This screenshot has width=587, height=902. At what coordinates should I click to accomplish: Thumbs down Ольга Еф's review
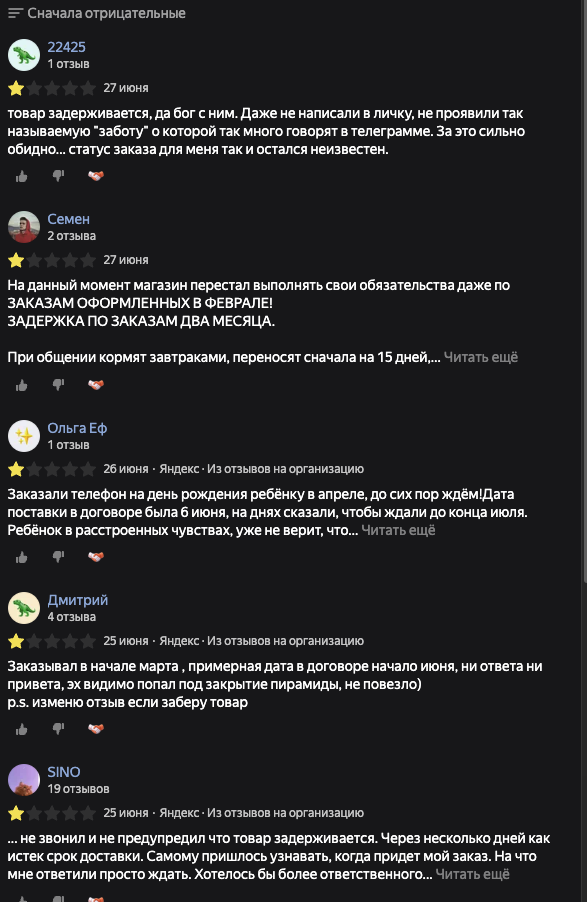[59, 557]
